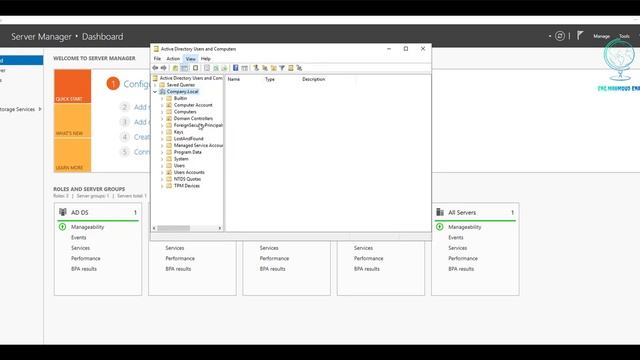Expand the Program Data arrow
This screenshot has width=640, height=360.
click(162, 152)
